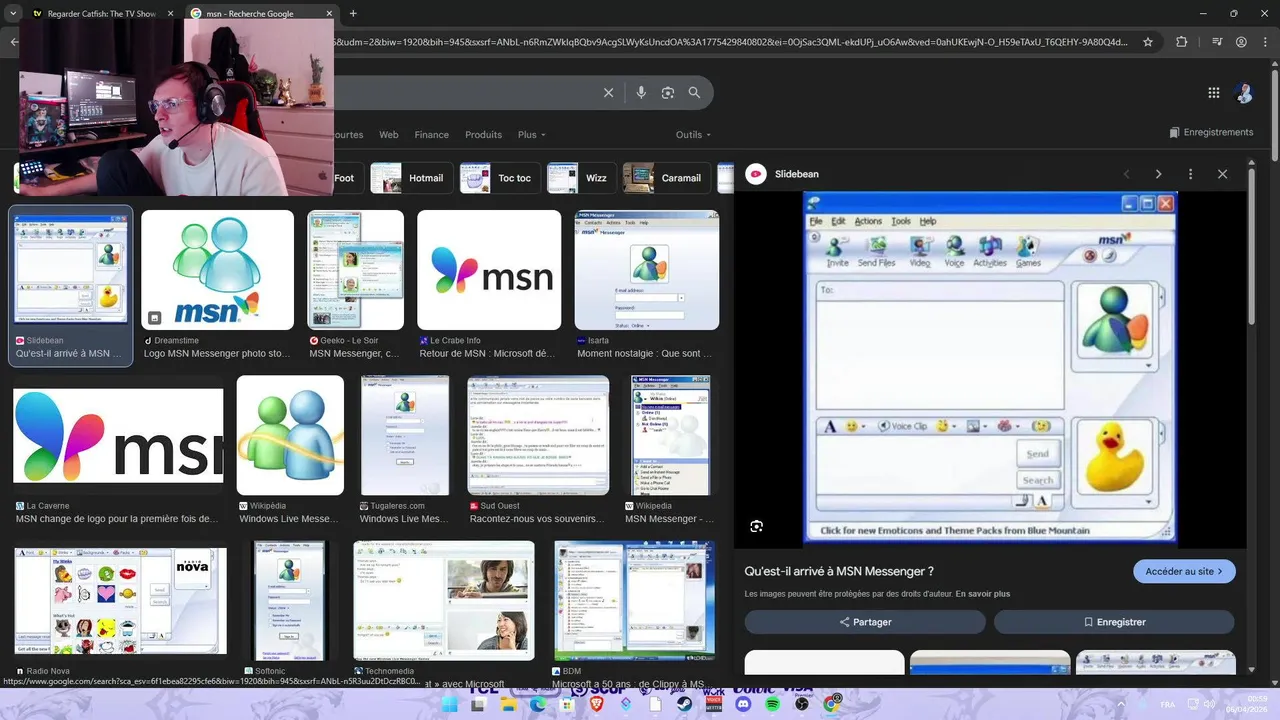Open Google Lens image search icon
The width and height of the screenshot is (1280, 720).
(x=667, y=93)
